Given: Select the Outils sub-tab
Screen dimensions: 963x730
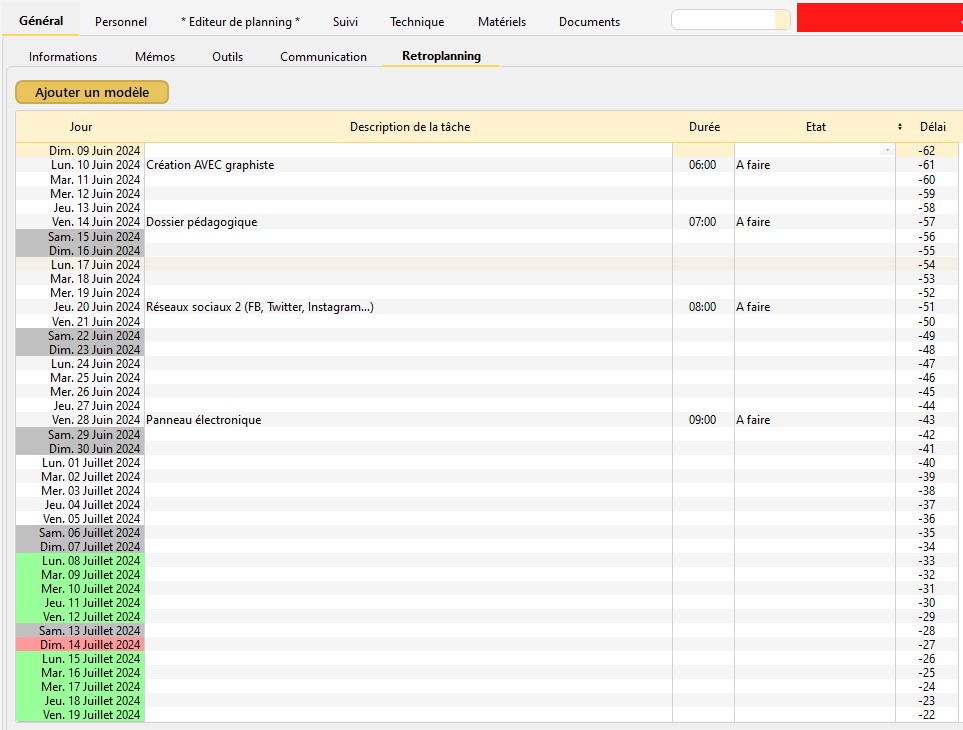Looking at the screenshot, I should pos(227,57).
